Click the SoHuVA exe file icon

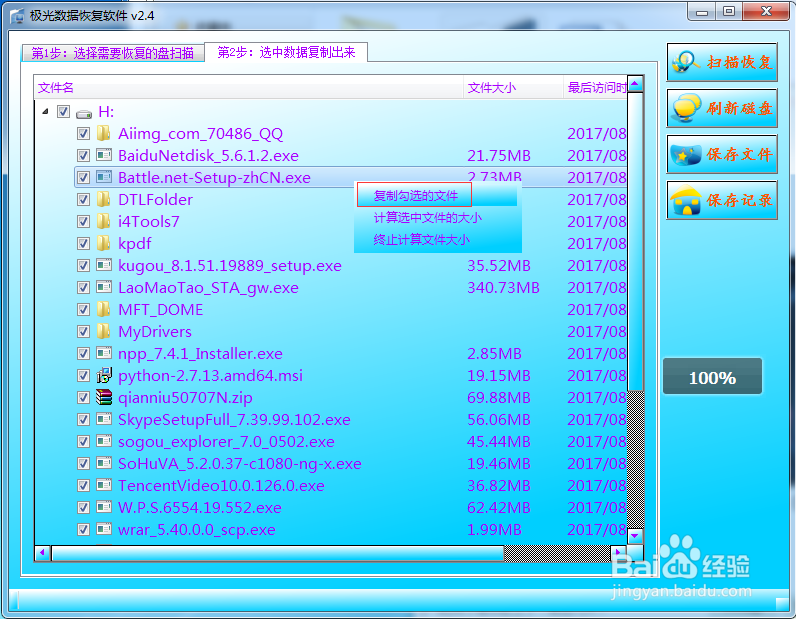(104, 463)
